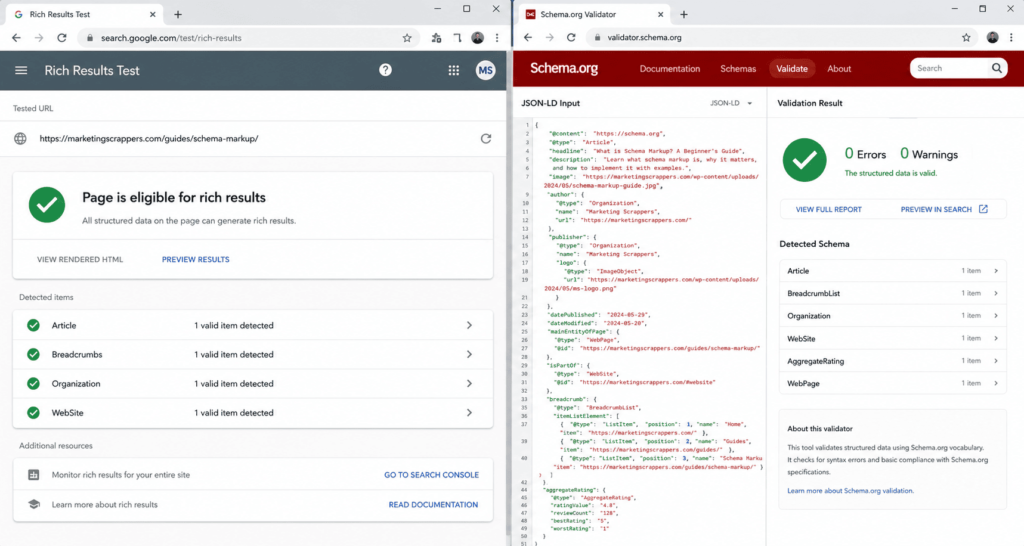This screenshot has height=546, width=1024.
Task: Select the '0 Errors' result text
Action: (865, 154)
